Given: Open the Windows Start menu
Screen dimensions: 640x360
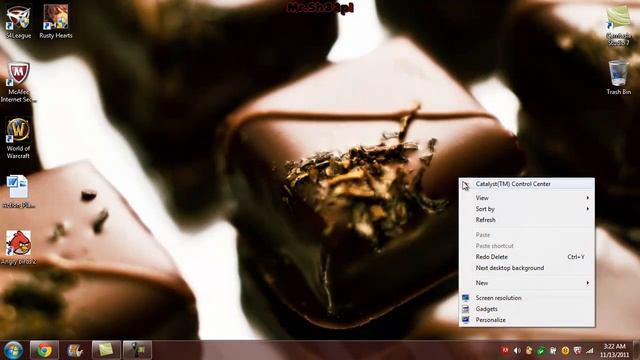Looking at the screenshot, I should [x=13, y=350].
